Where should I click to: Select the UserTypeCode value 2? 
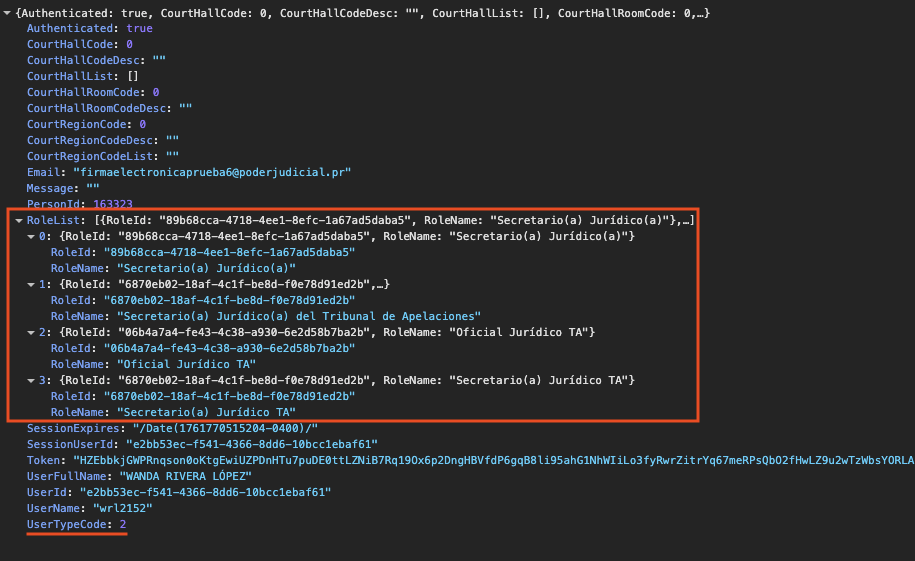click(122, 524)
